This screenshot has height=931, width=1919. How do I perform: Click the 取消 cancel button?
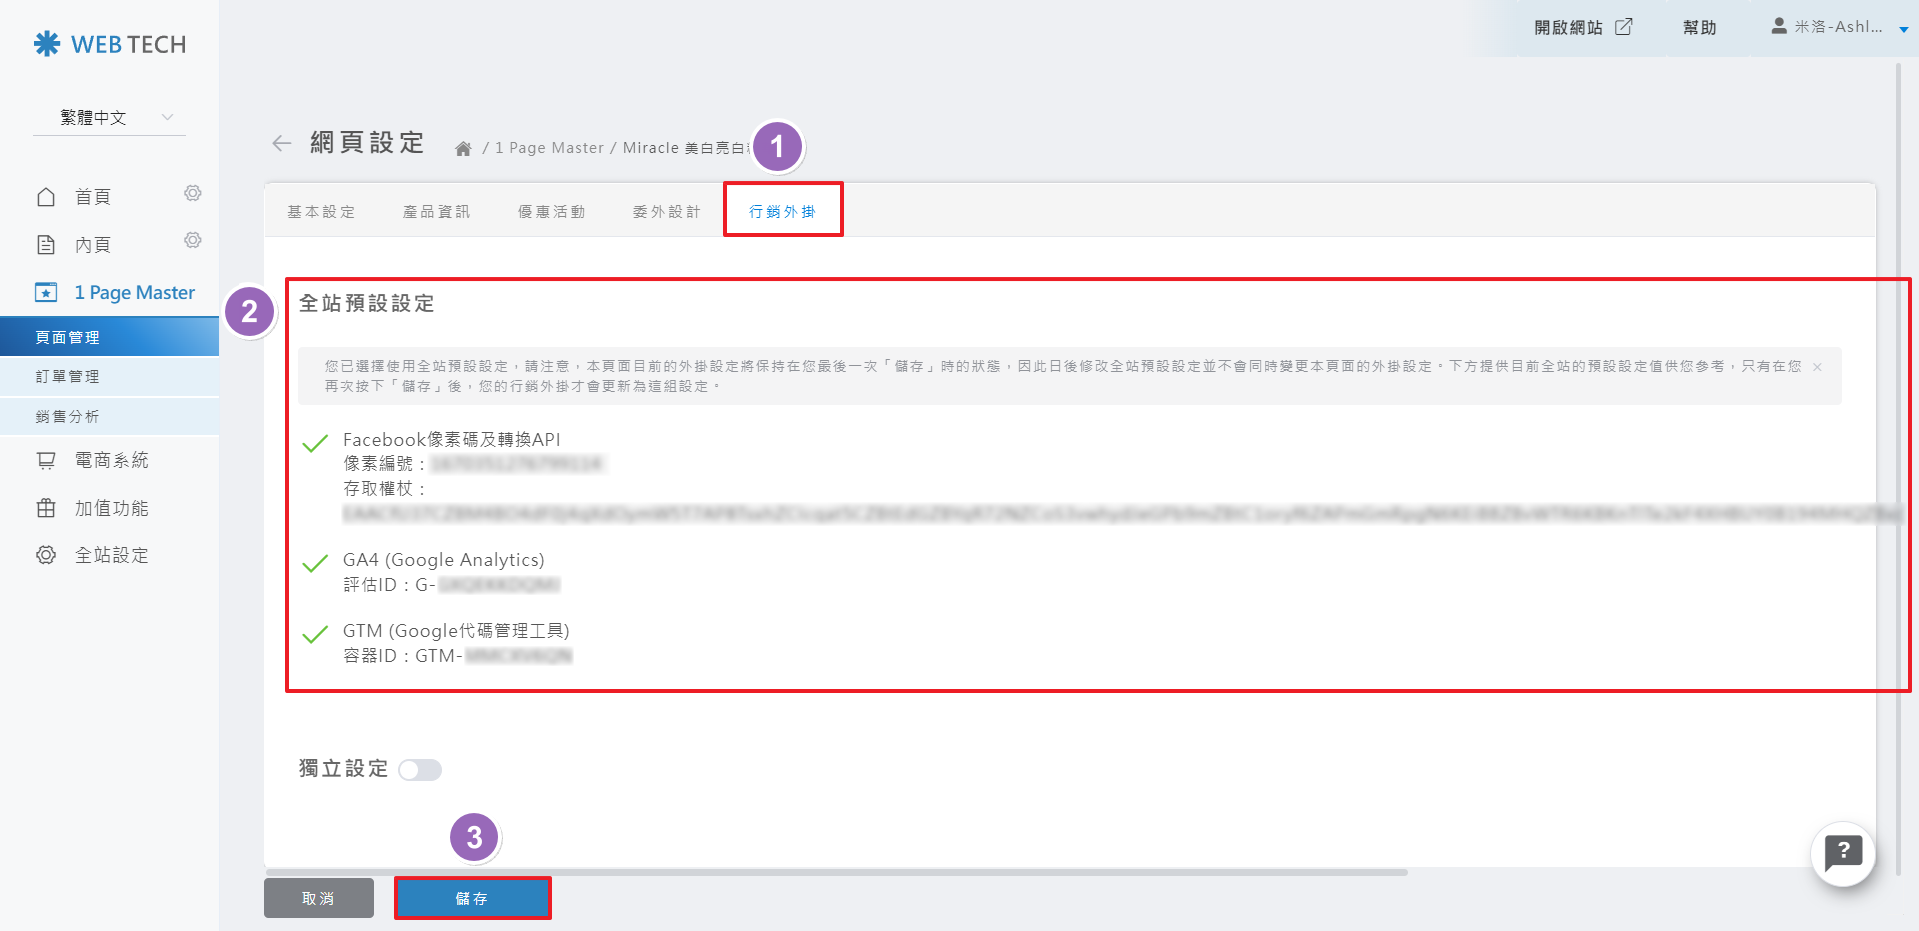(318, 898)
